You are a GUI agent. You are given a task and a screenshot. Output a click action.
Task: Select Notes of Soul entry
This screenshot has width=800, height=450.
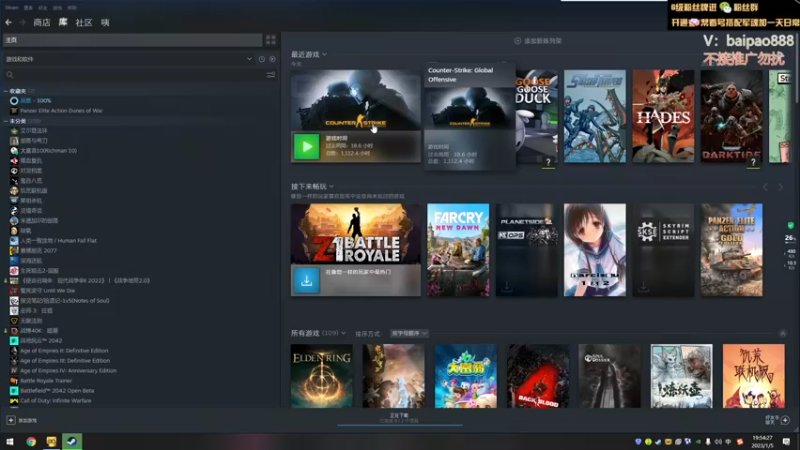click(64, 301)
